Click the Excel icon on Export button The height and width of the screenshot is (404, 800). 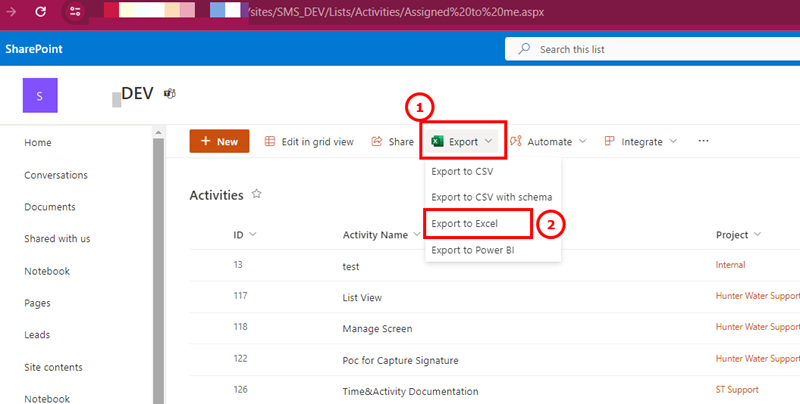click(x=437, y=141)
